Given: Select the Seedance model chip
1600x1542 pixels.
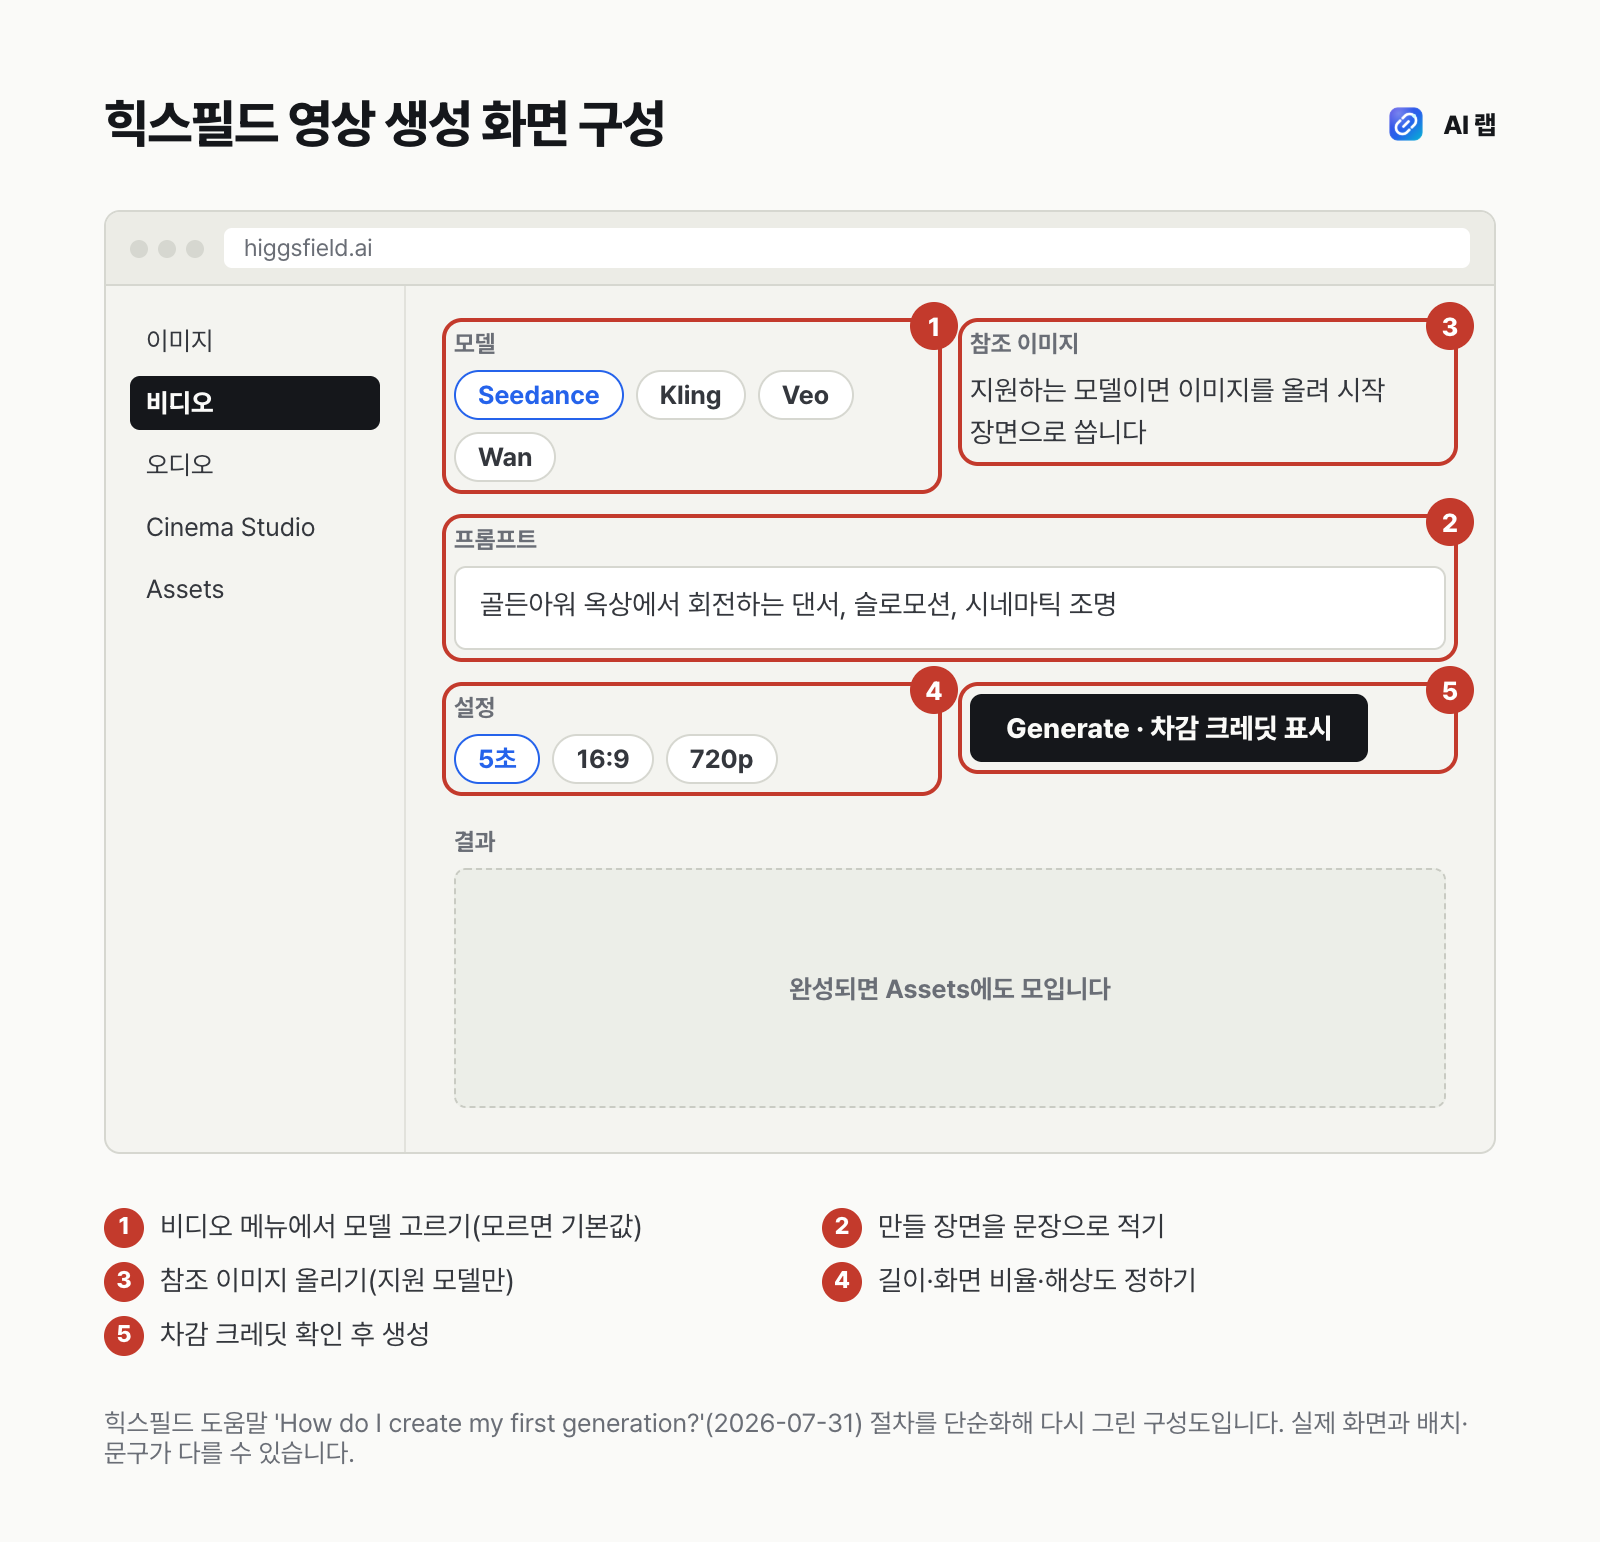Looking at the screenshot, I should [539, 395].
